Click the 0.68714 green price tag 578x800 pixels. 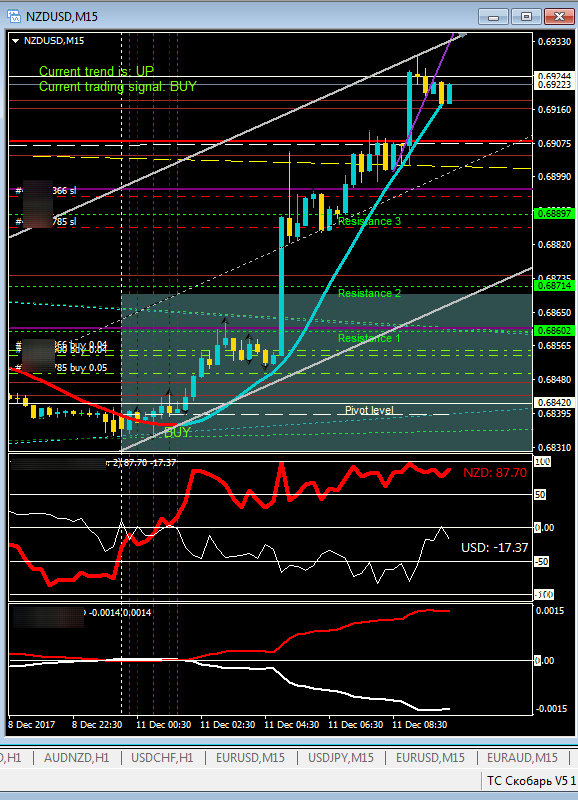click(x=553, y=286)
